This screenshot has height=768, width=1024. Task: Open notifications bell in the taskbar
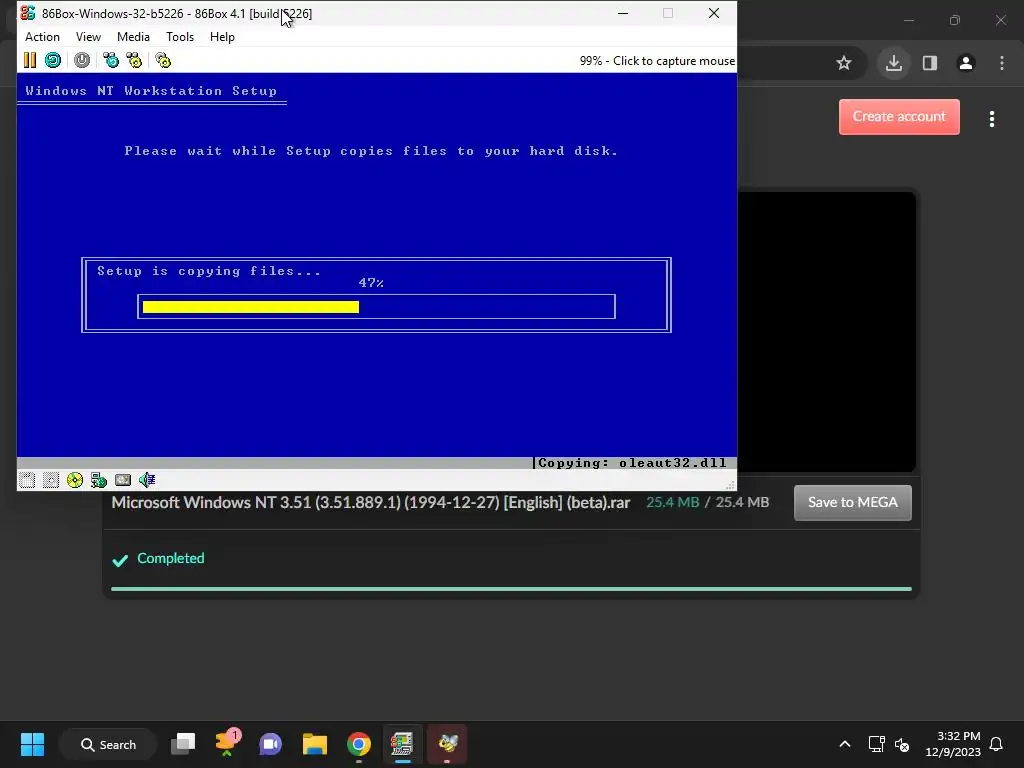(997, 744)
